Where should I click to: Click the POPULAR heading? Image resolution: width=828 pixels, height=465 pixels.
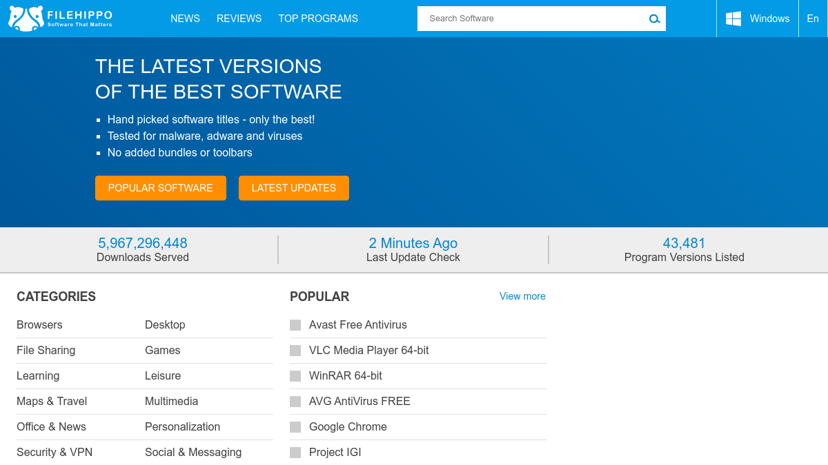319,297
